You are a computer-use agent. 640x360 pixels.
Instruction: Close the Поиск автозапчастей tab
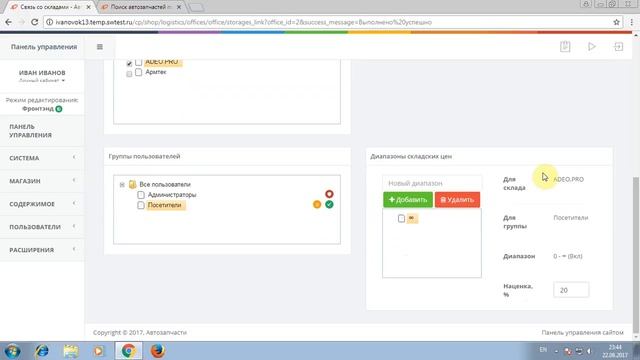[179, 7]
